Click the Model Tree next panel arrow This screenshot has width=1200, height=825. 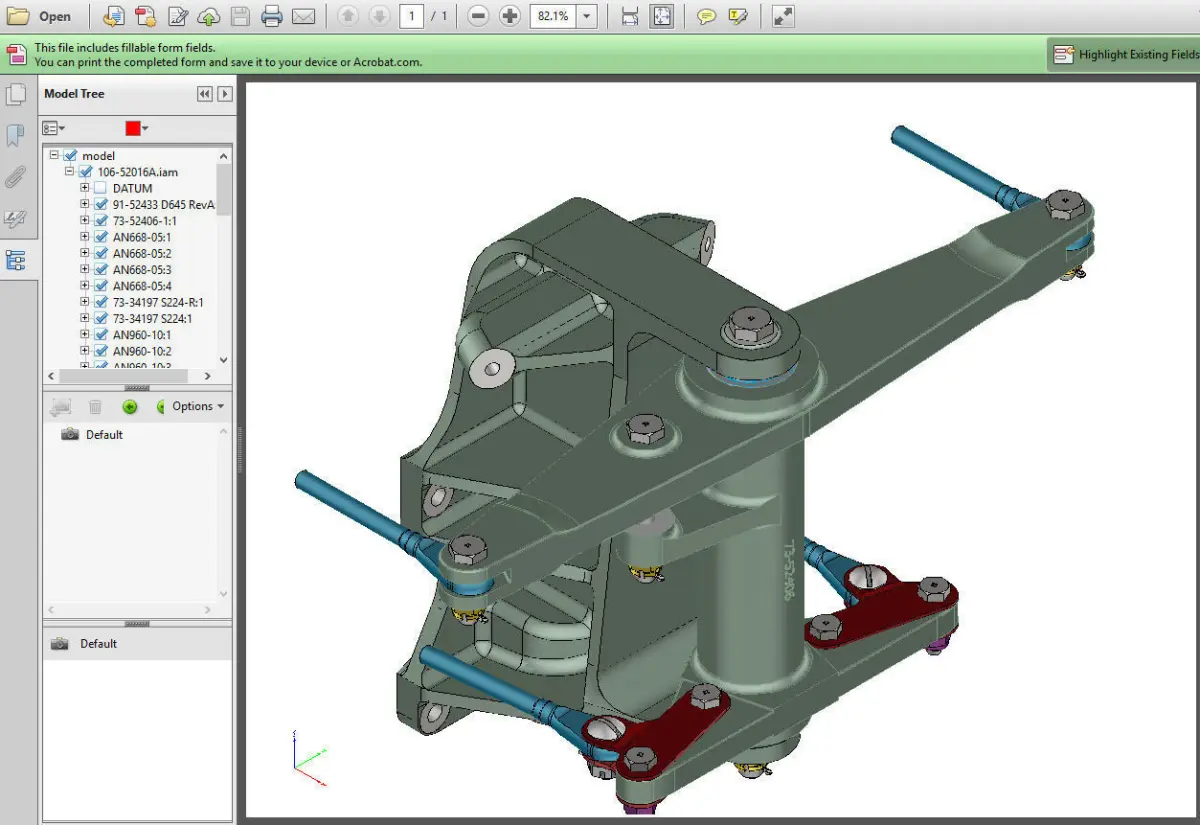(225, 94)
